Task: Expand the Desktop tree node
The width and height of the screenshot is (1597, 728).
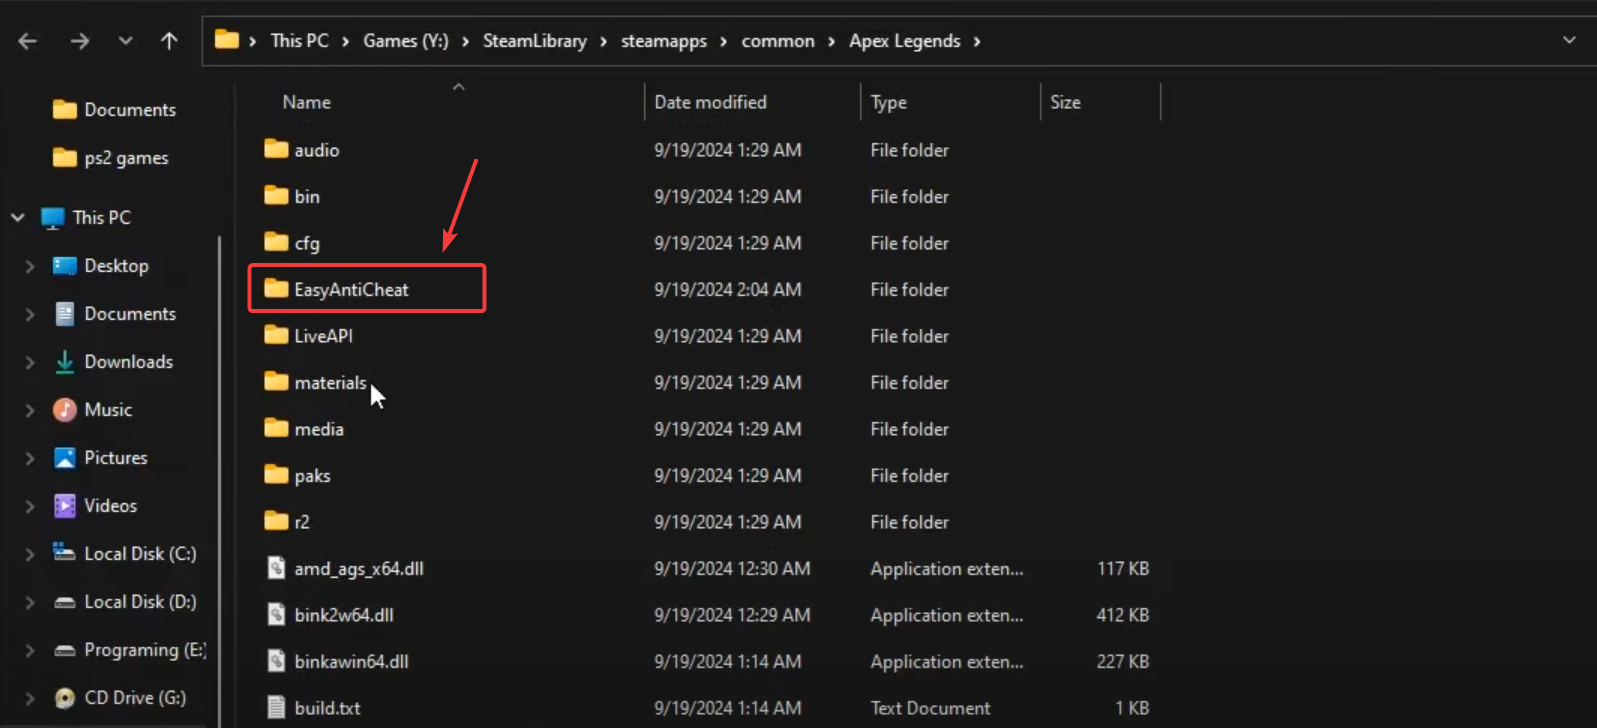Action: coord(30,266)
